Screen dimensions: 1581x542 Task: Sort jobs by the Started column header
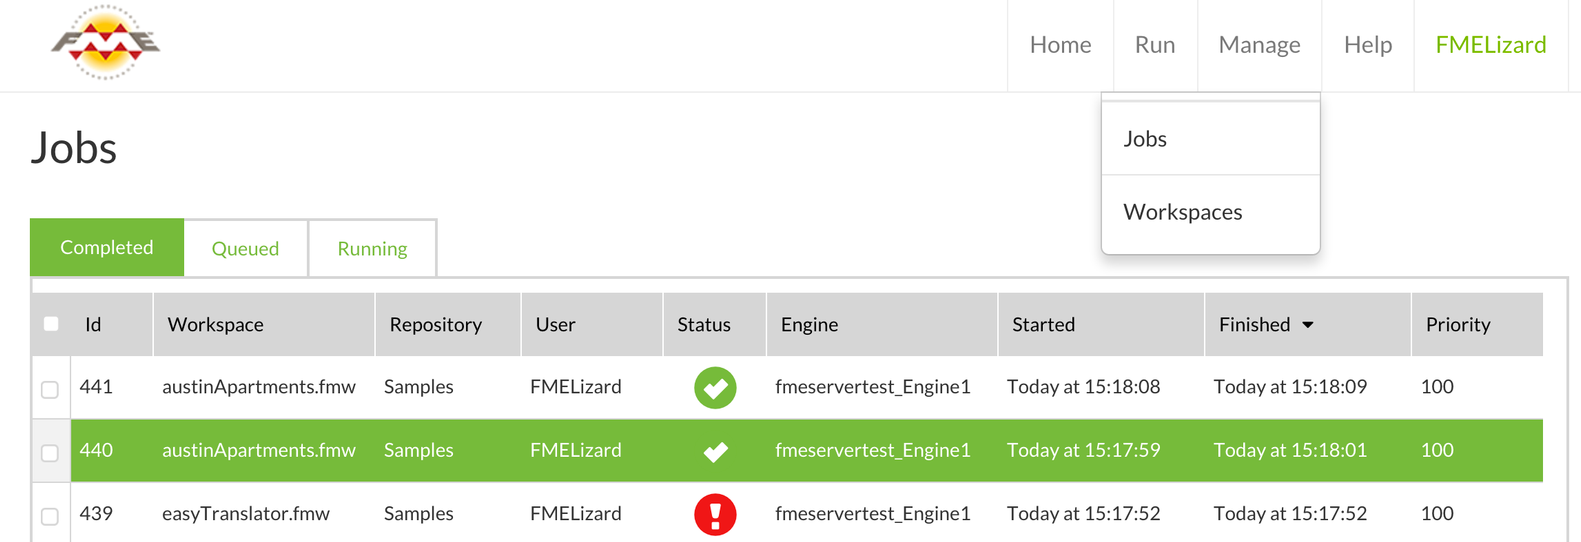coord(1043,325)
